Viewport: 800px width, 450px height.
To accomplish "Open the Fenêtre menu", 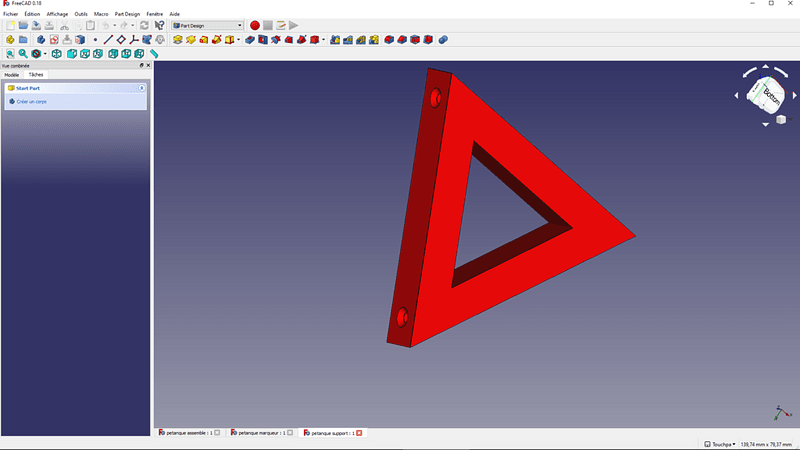I will click(x=155, y=14).
